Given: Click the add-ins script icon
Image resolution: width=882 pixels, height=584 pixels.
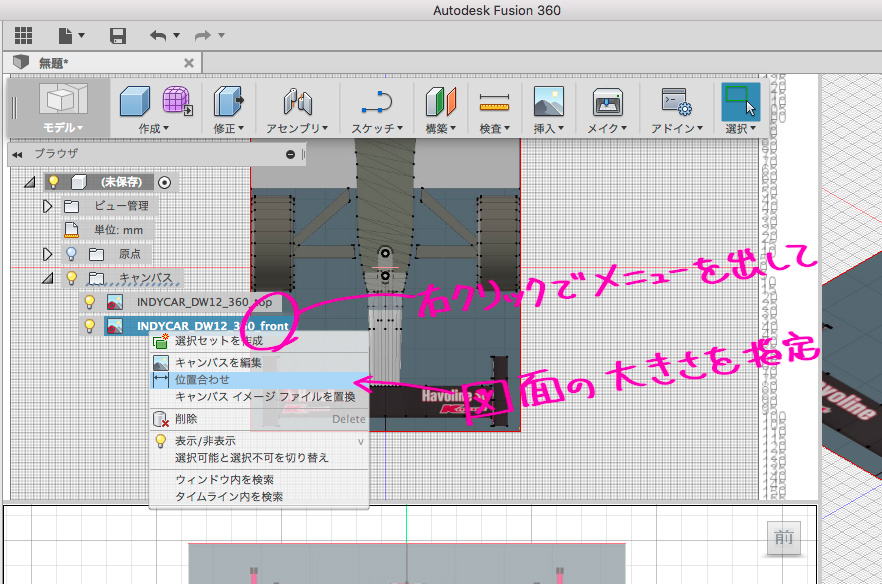Looking at the screenshot, I should click(677, 102).
